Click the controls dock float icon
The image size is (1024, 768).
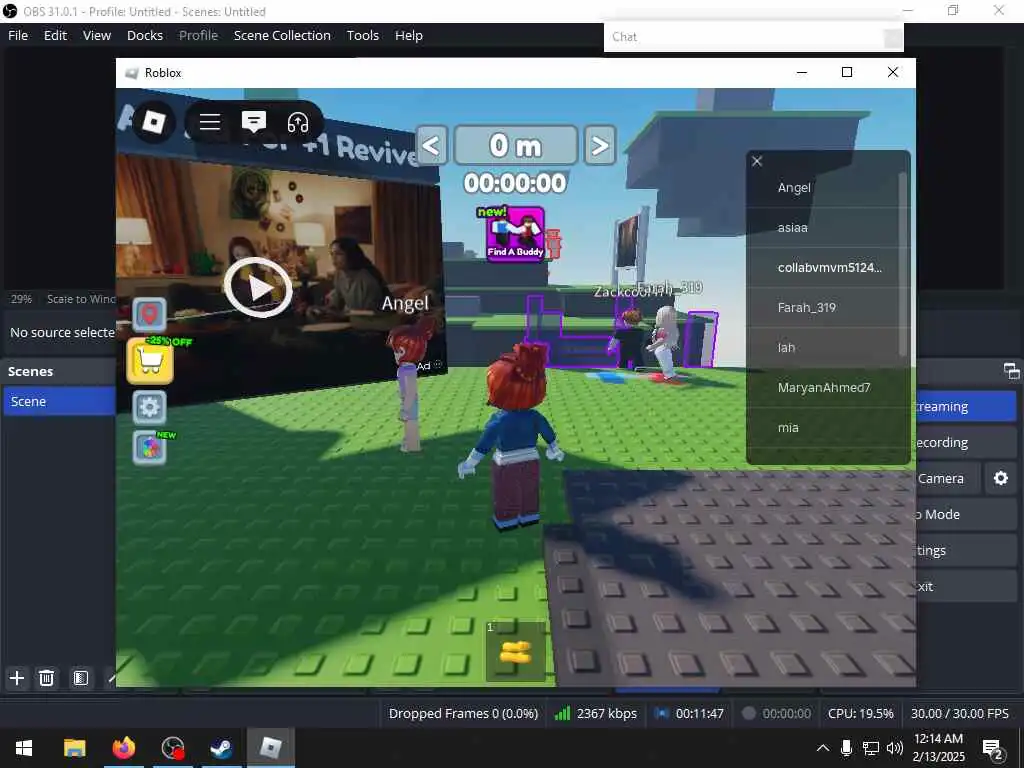pyautogui.click(x=1011, y=371)
